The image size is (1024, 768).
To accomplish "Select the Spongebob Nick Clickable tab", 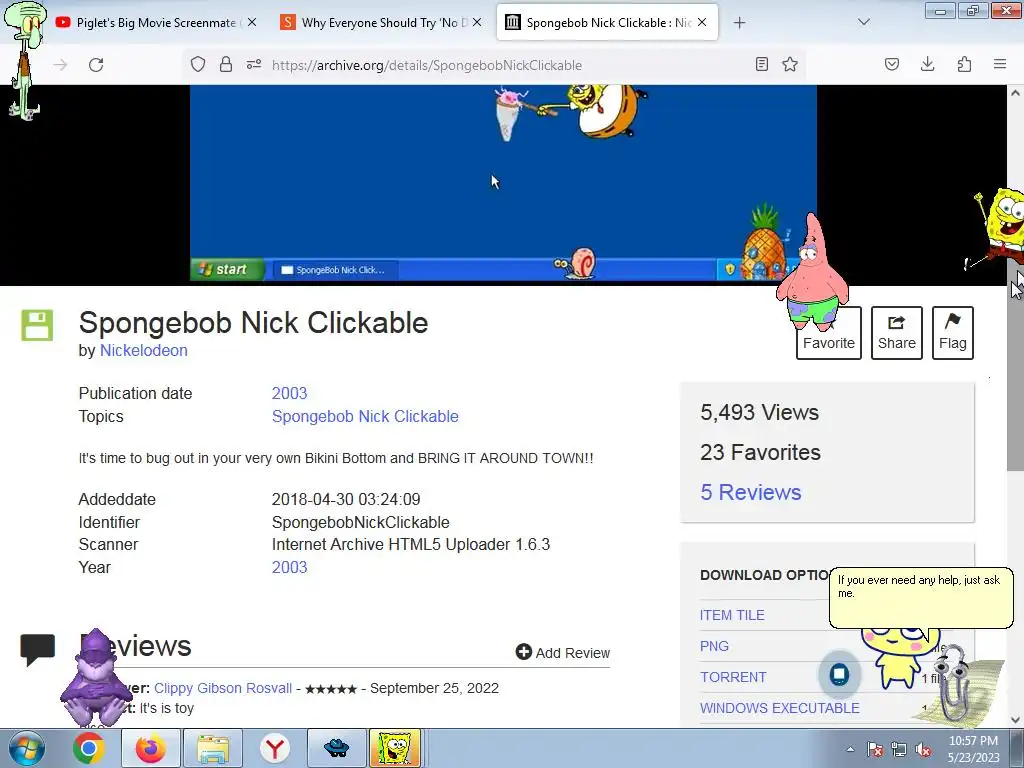I will [607, 23].
